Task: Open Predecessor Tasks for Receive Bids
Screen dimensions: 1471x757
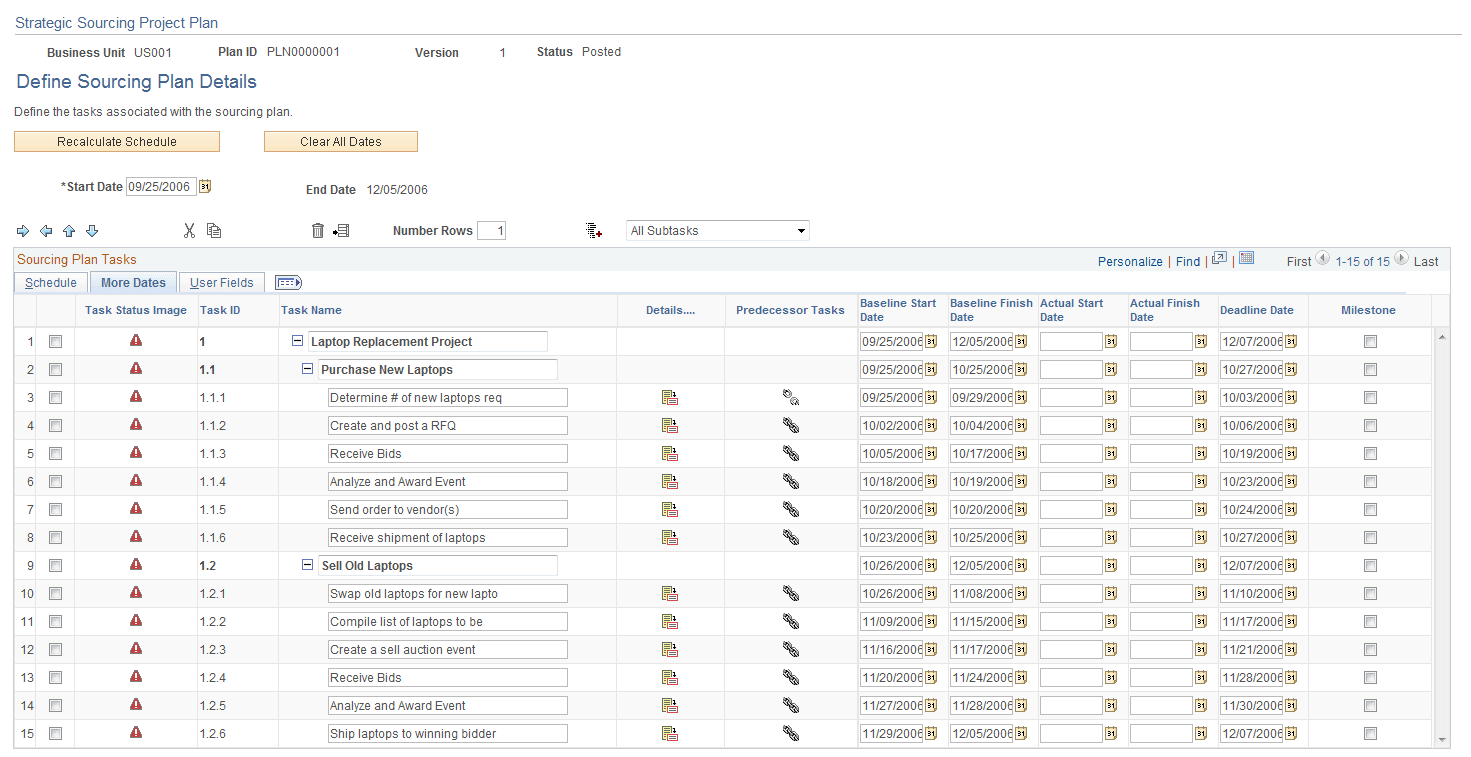Action: coord(790,453)
